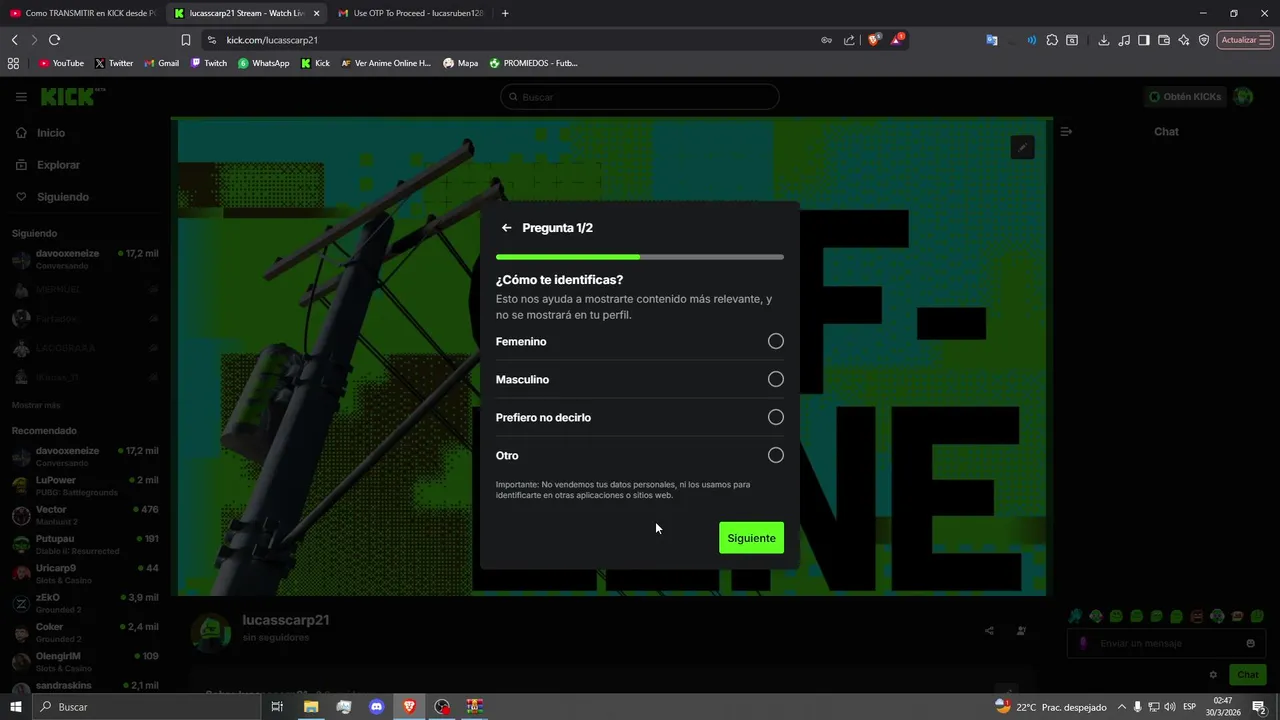Expand the list with Mostrar más
This screenshot has height=720, width=1280.
coord(36,405)
